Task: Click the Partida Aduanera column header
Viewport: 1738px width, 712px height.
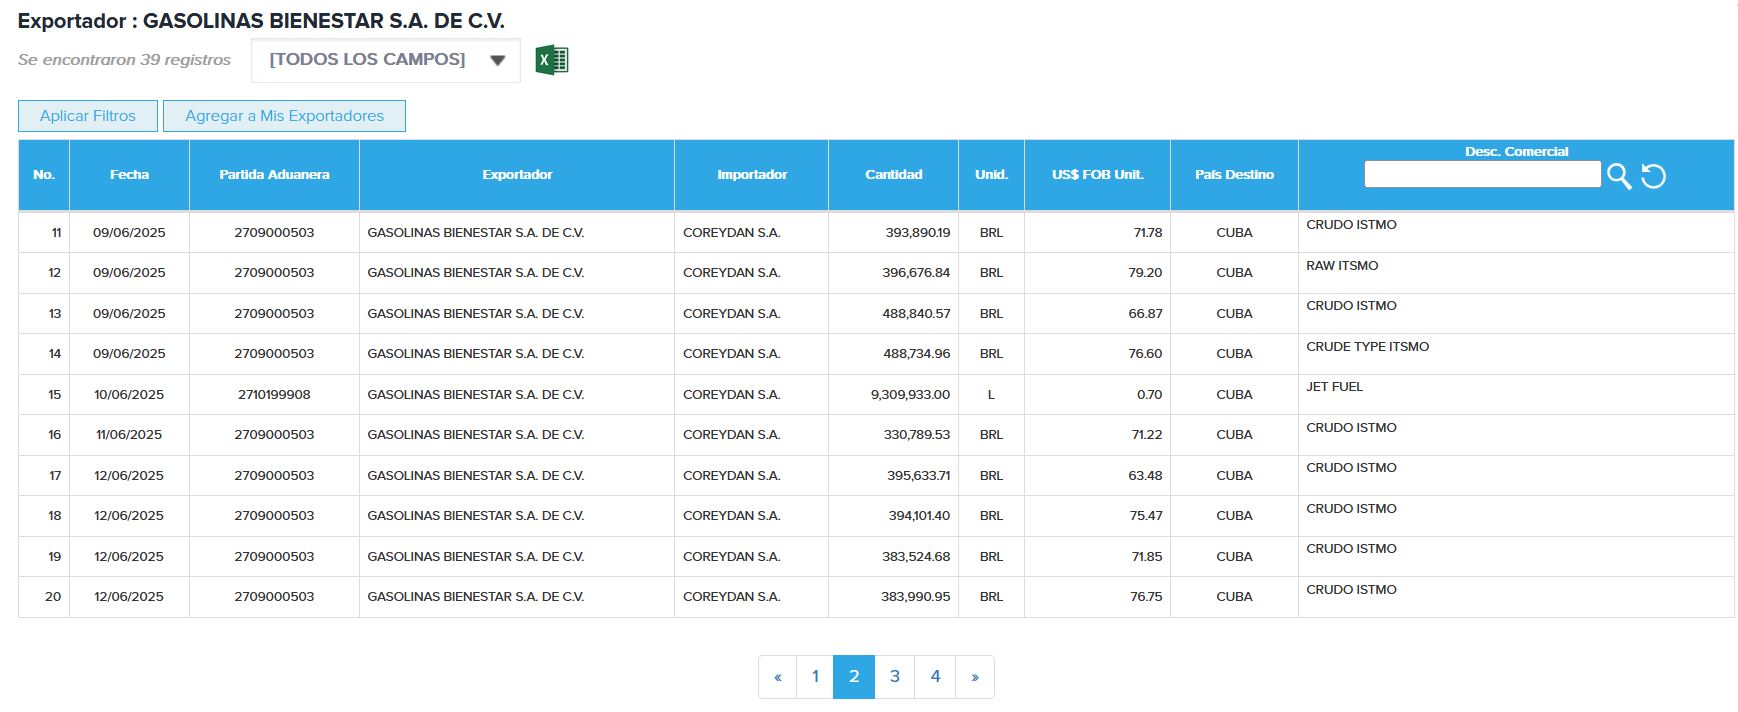Action: [274, 175]
